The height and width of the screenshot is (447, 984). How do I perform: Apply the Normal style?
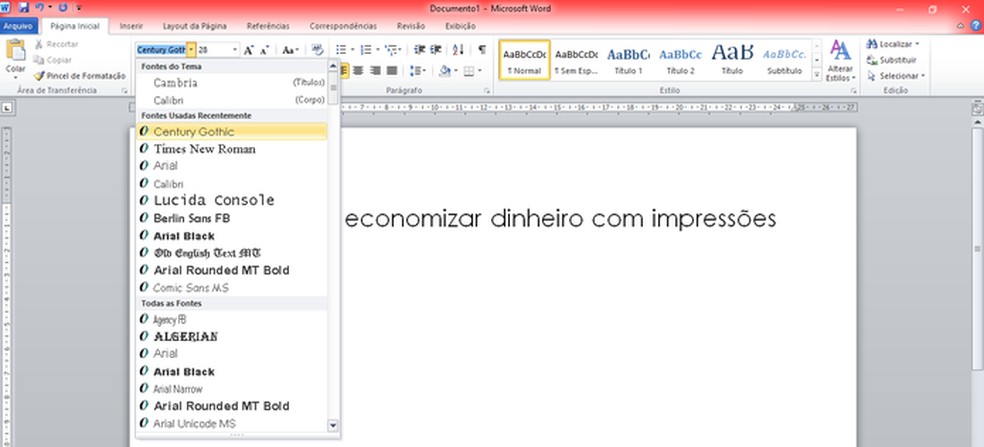pos(525,60)
